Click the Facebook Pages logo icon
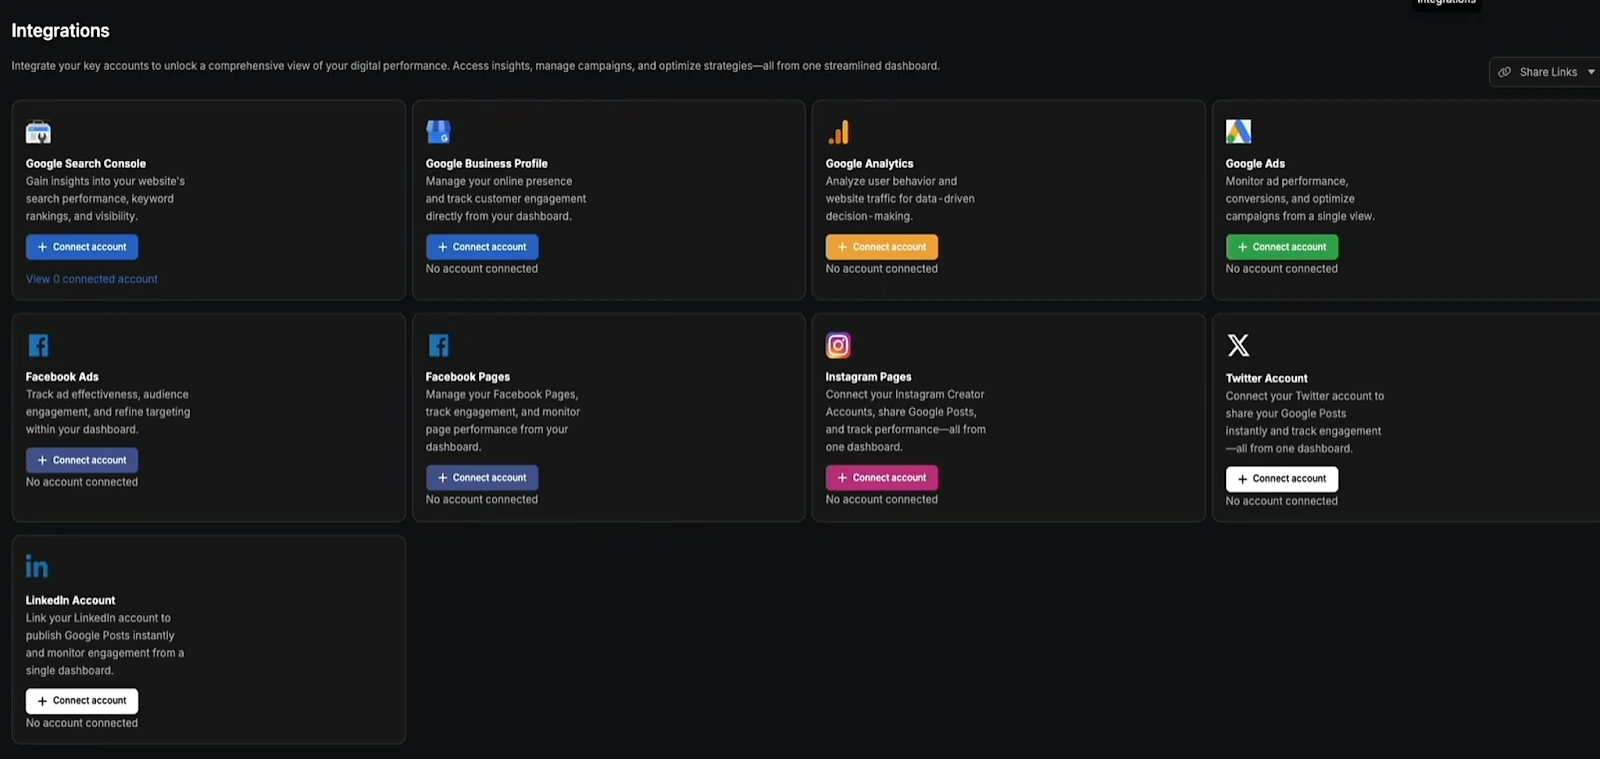 pyautogui.click(x=438, y=345)
